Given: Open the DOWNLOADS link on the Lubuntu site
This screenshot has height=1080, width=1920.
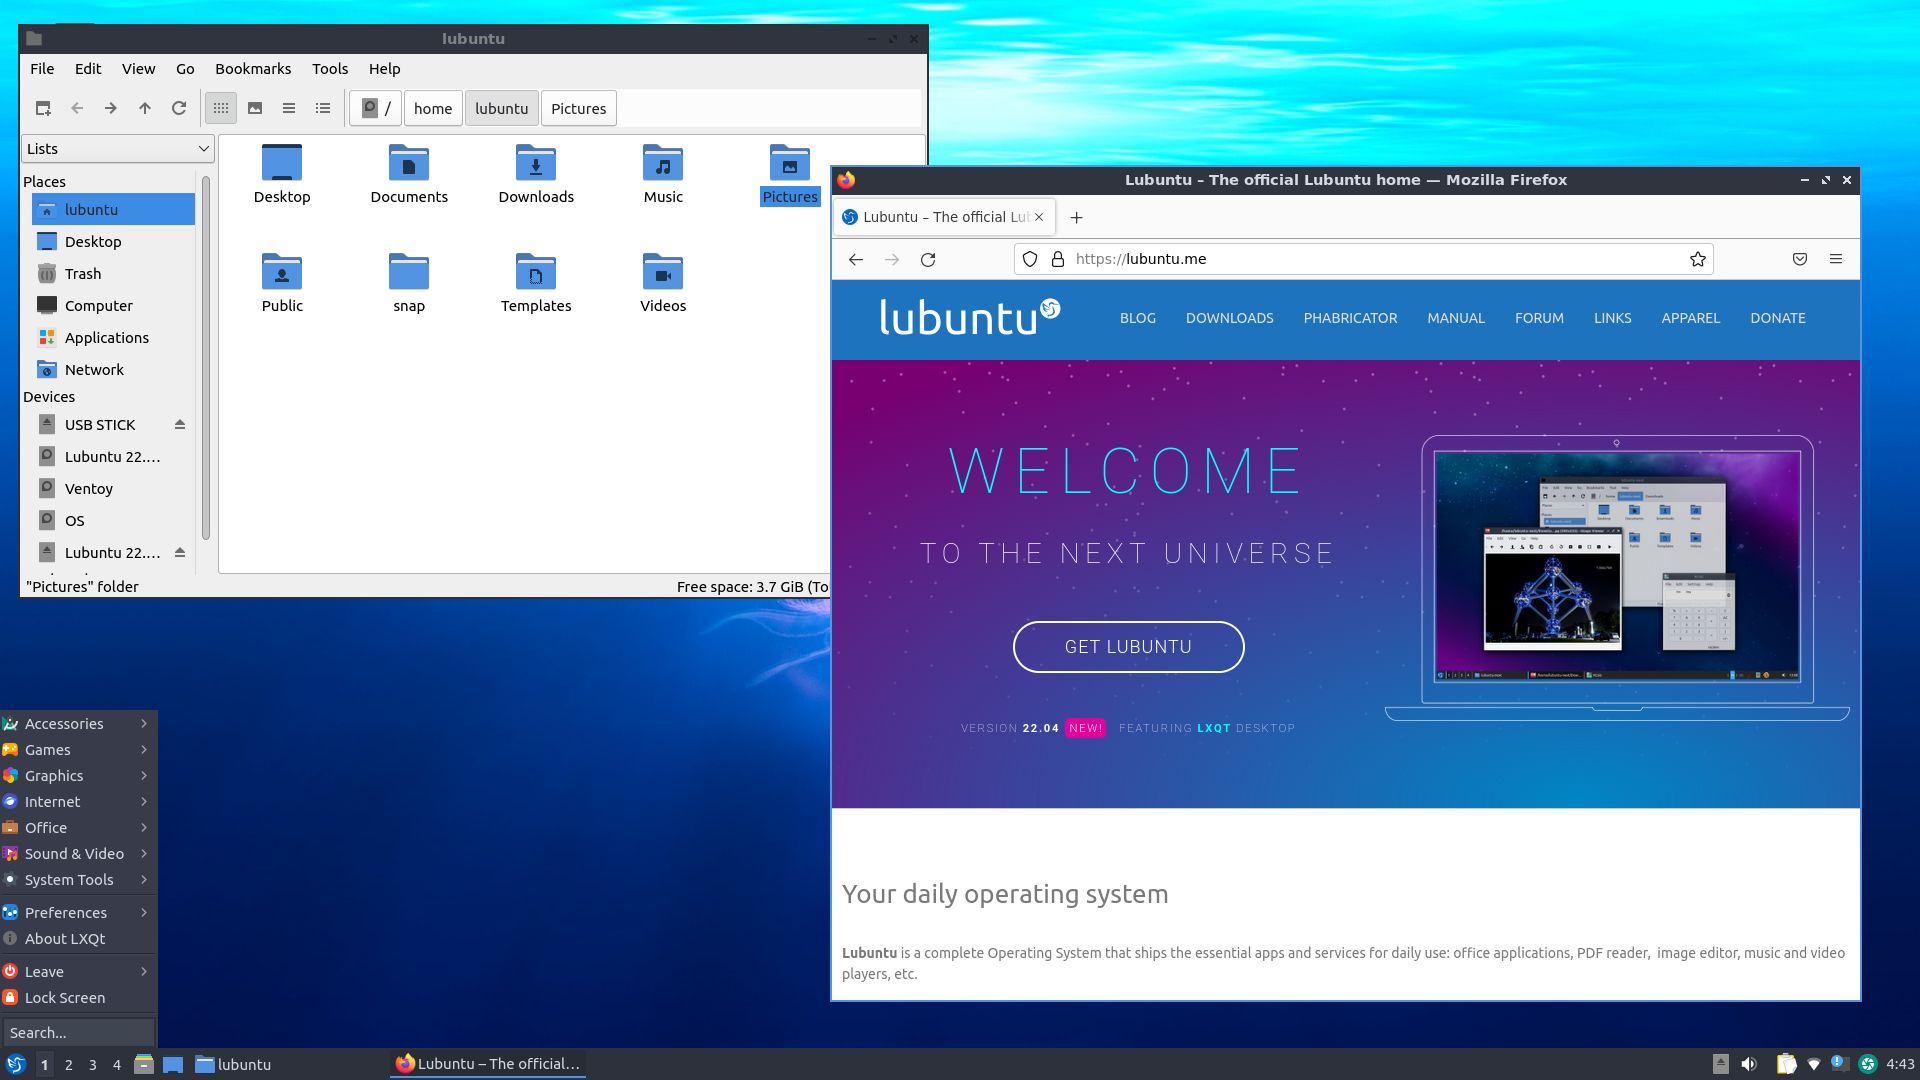Looking at the screenshot, I should click(1229, 318).
